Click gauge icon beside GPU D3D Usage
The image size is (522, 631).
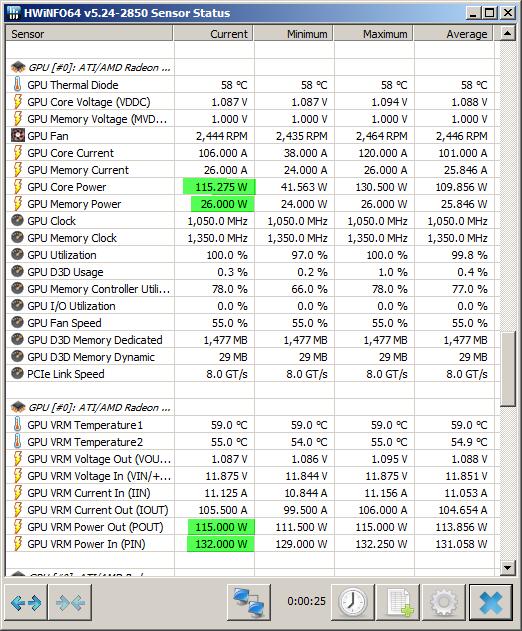(x=17, y=272)
